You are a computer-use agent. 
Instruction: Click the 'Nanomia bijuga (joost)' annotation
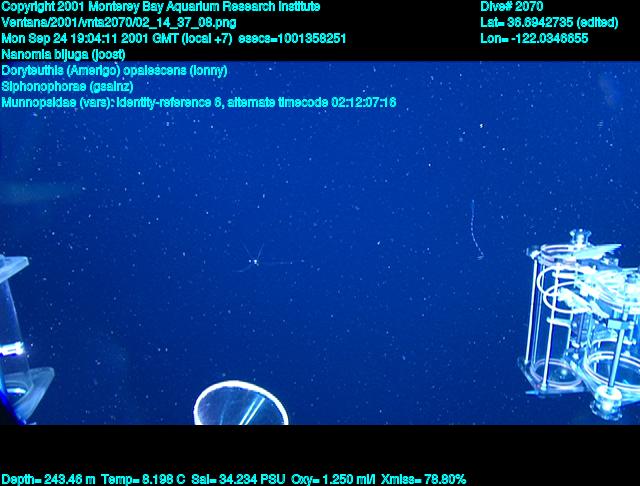coord(63,54)
